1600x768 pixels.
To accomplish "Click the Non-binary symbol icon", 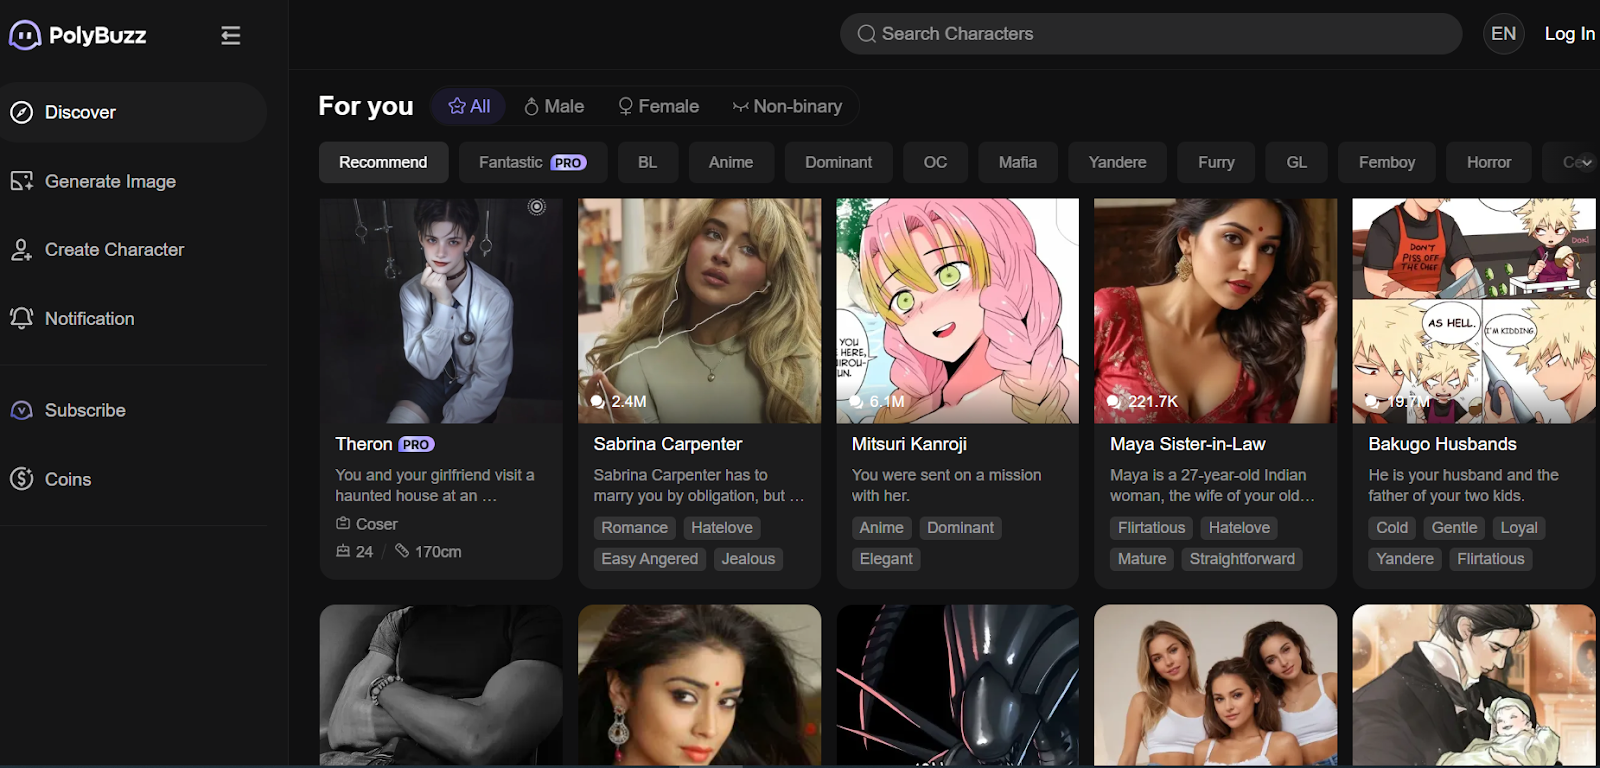I will coord(741,106).
